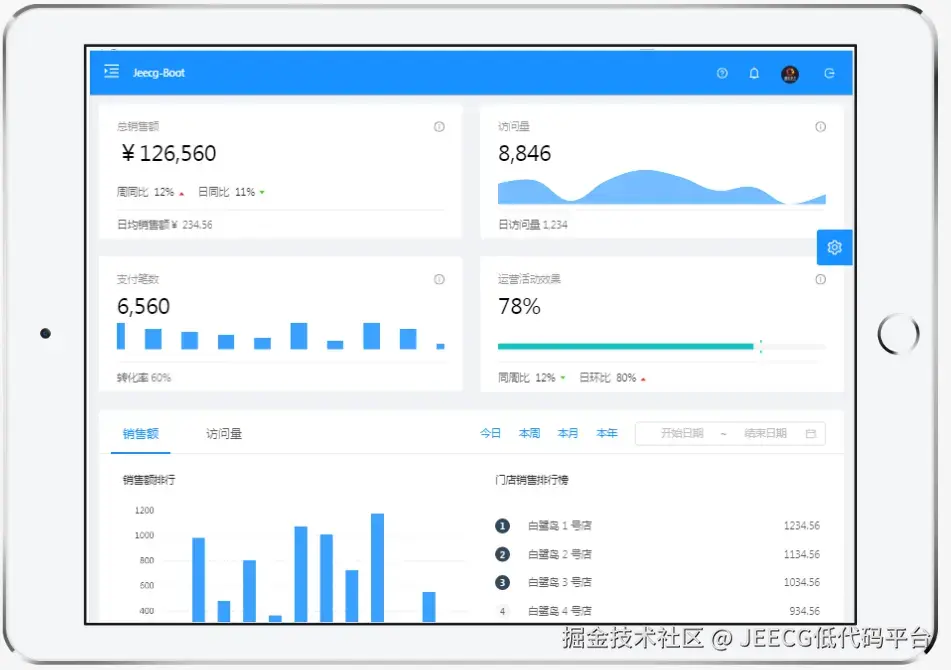This screenshot has height=670, width=951.
Task: Click sales value 934.56
Action: click(x=804, y=611)
